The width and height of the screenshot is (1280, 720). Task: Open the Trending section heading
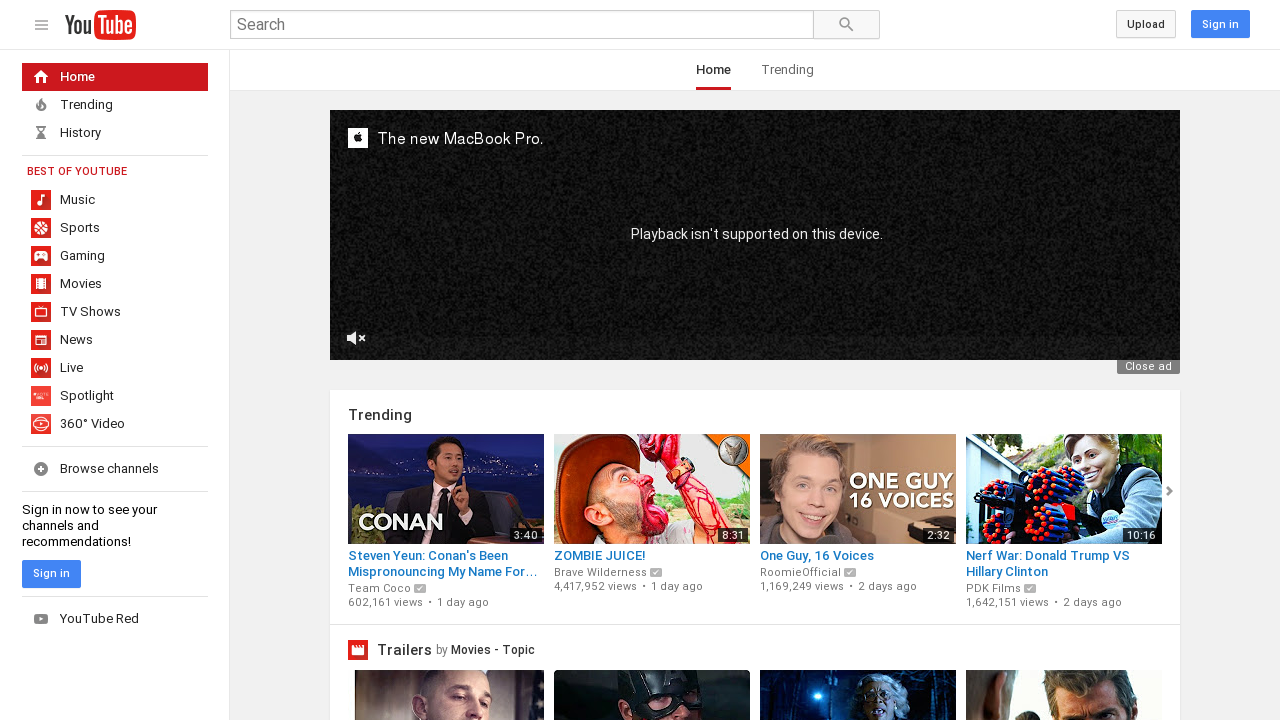point(380,415)
